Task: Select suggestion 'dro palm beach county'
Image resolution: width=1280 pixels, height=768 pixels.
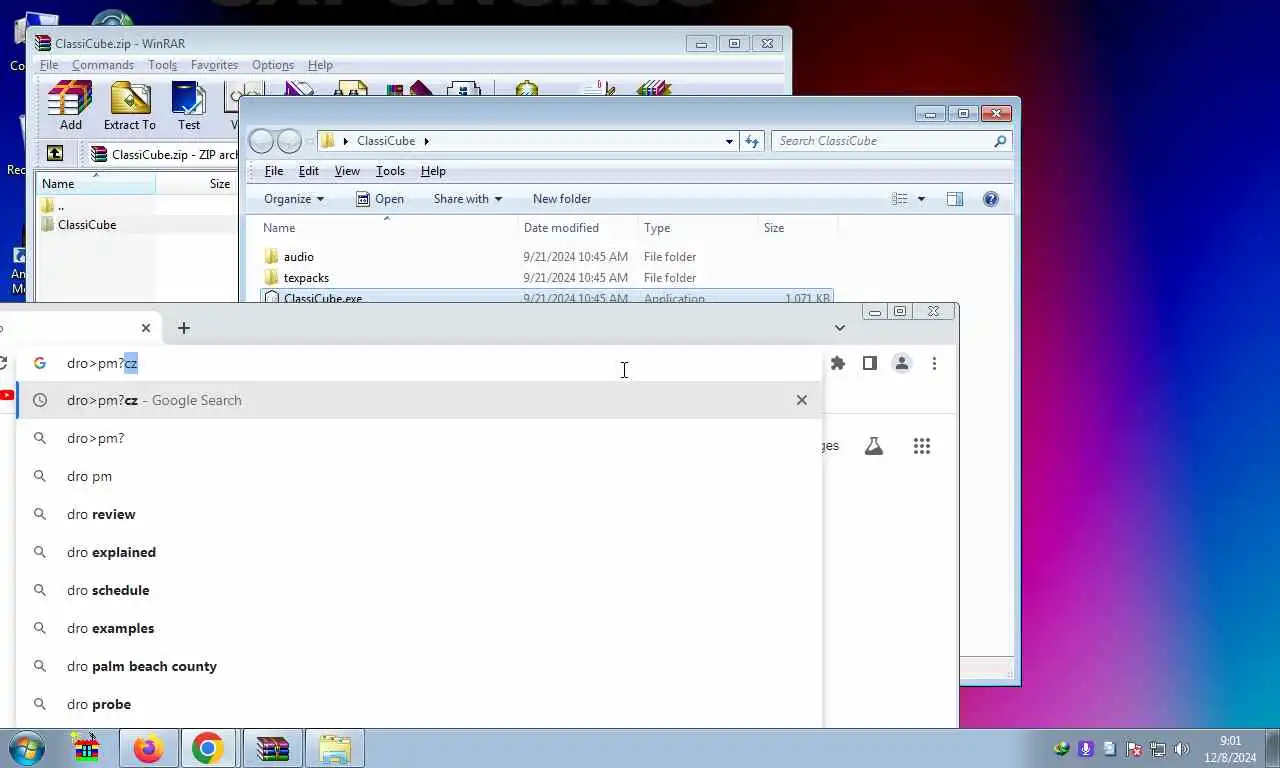Action: [x=419, y=666]
